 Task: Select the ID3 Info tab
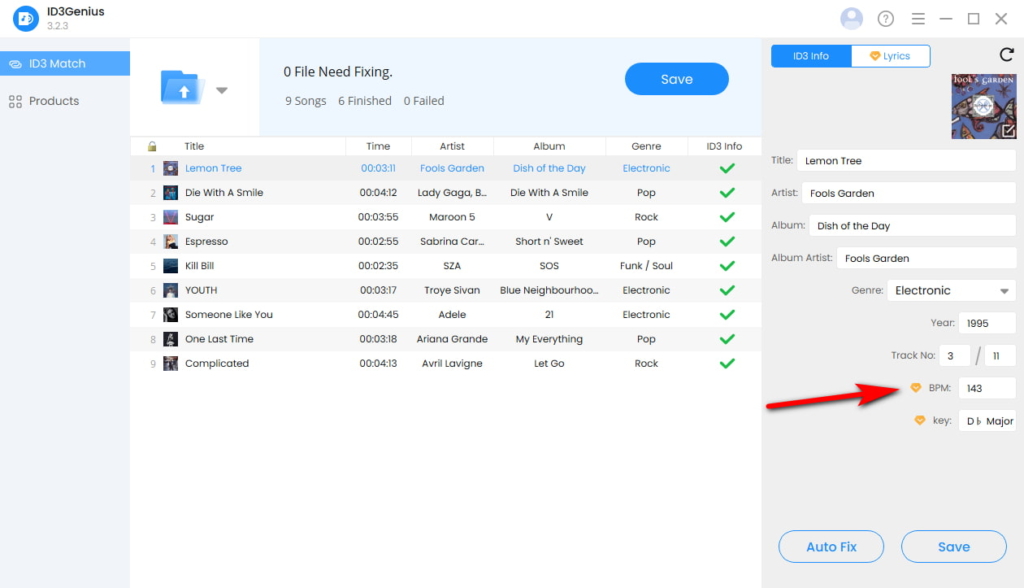click(810, 55)
